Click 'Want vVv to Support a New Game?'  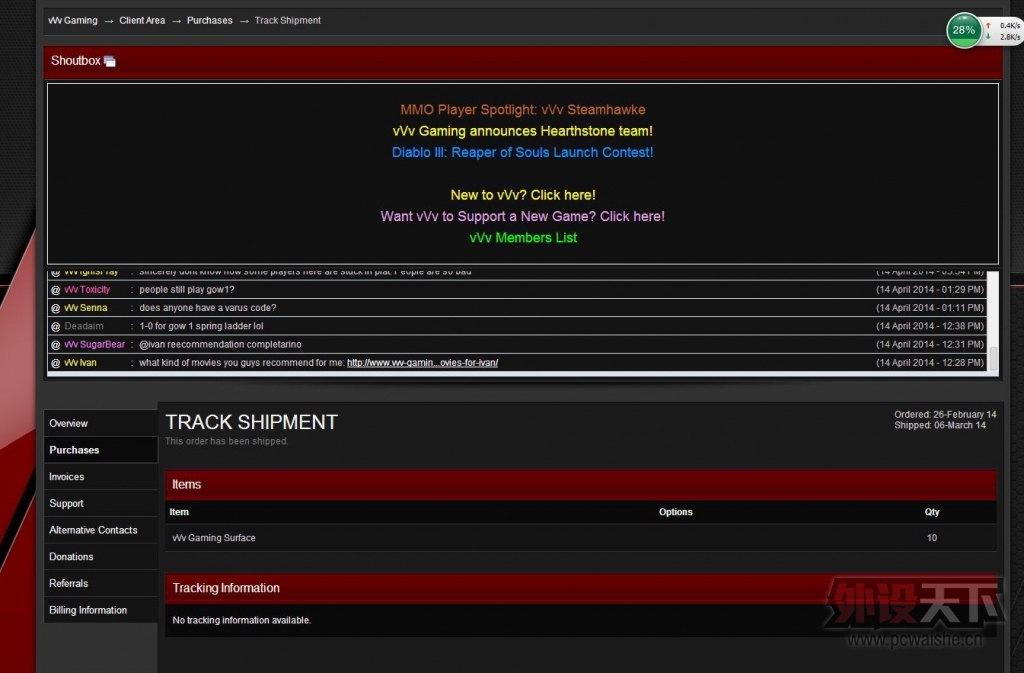(522, 216)
